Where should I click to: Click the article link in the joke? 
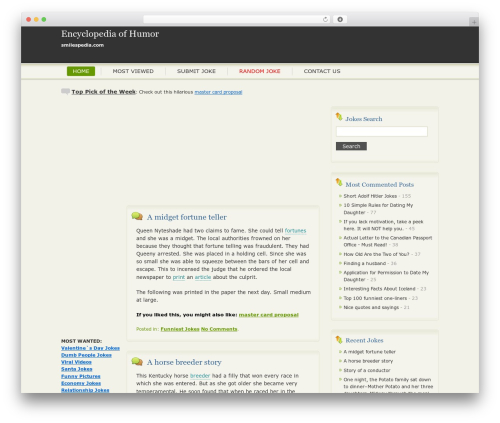click(203, 277)
